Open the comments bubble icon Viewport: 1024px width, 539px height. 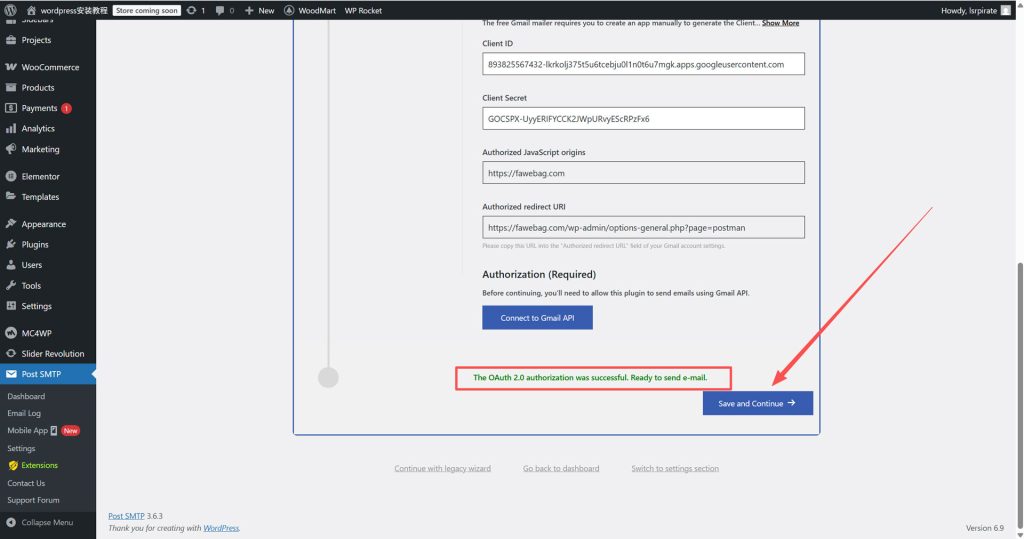pyautogui.click(x=220, y=10)
